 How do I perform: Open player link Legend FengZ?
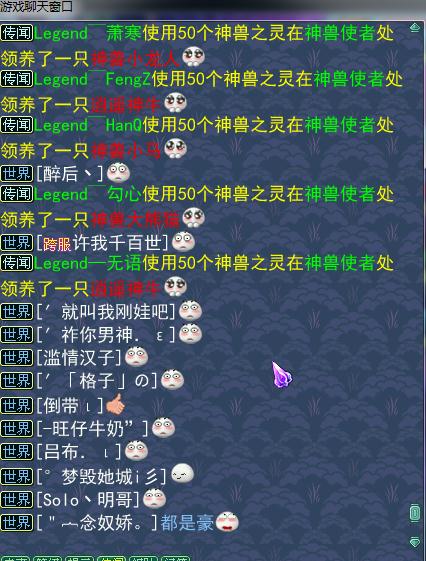93,79
